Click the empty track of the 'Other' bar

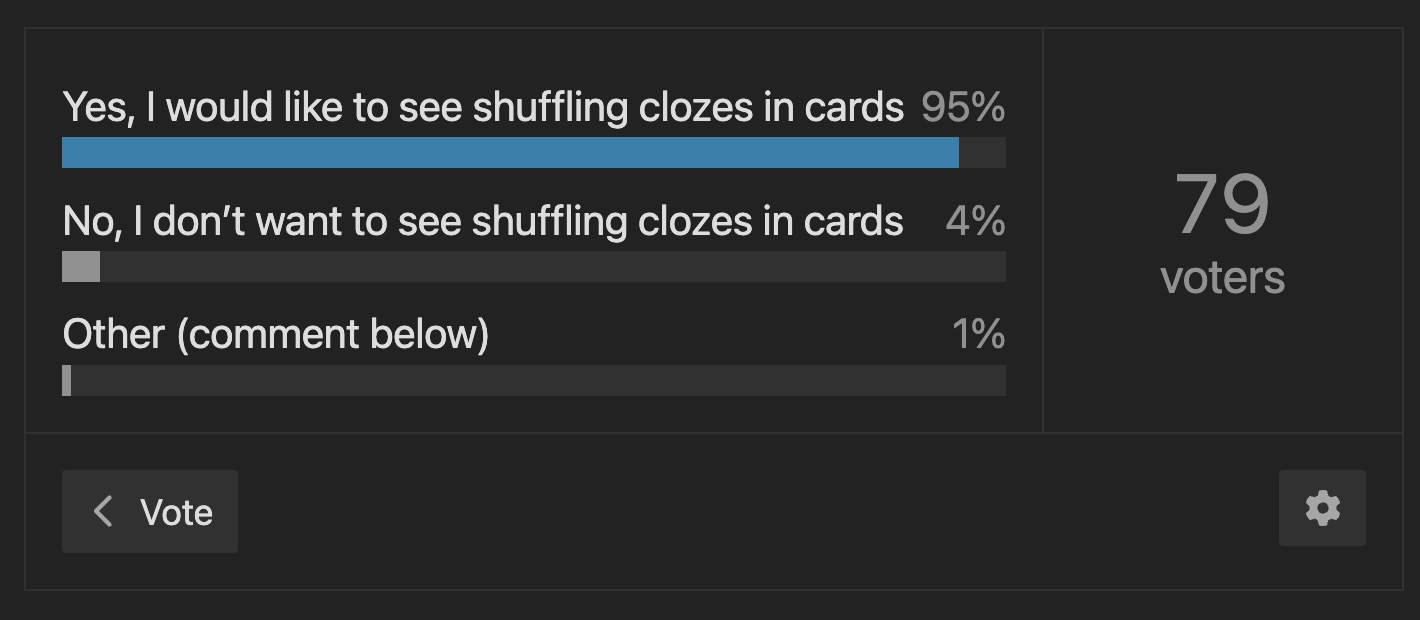coord(538,380)
